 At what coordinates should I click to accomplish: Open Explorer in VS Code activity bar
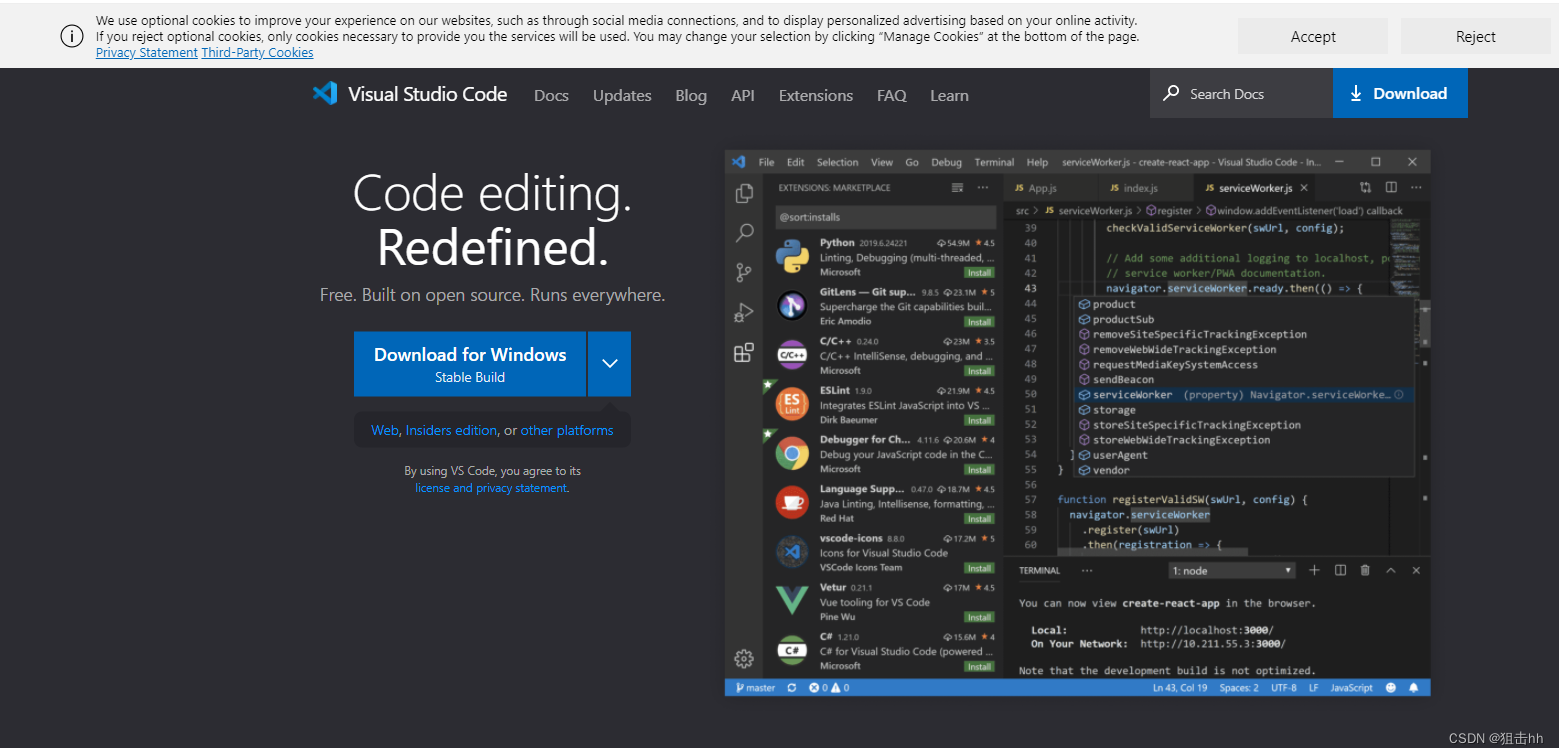click(744, 193)
